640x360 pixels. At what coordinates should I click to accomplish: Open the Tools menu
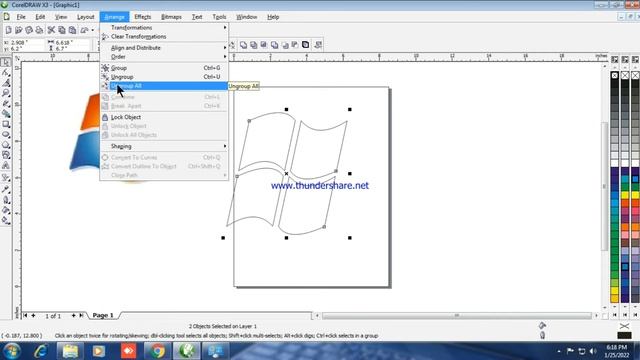point(219,17)
